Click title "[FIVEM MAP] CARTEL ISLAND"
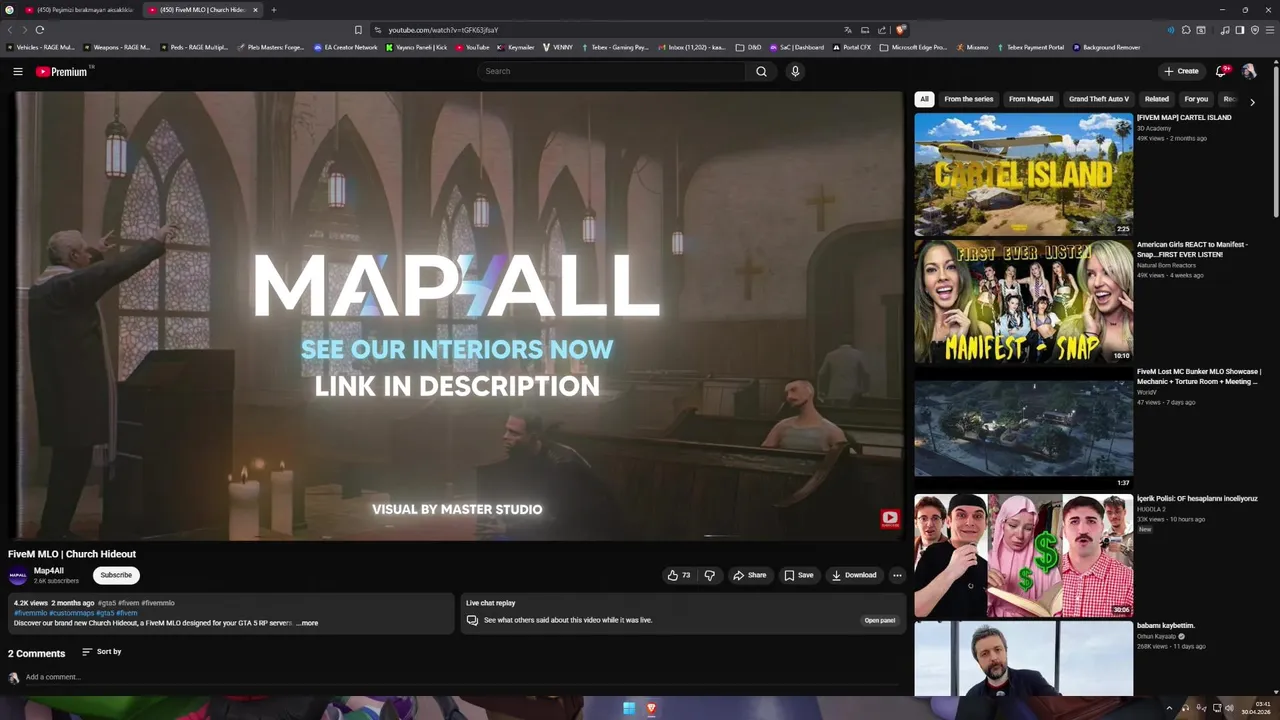Screen dimensions: 1280x720 coord(1184,118)
